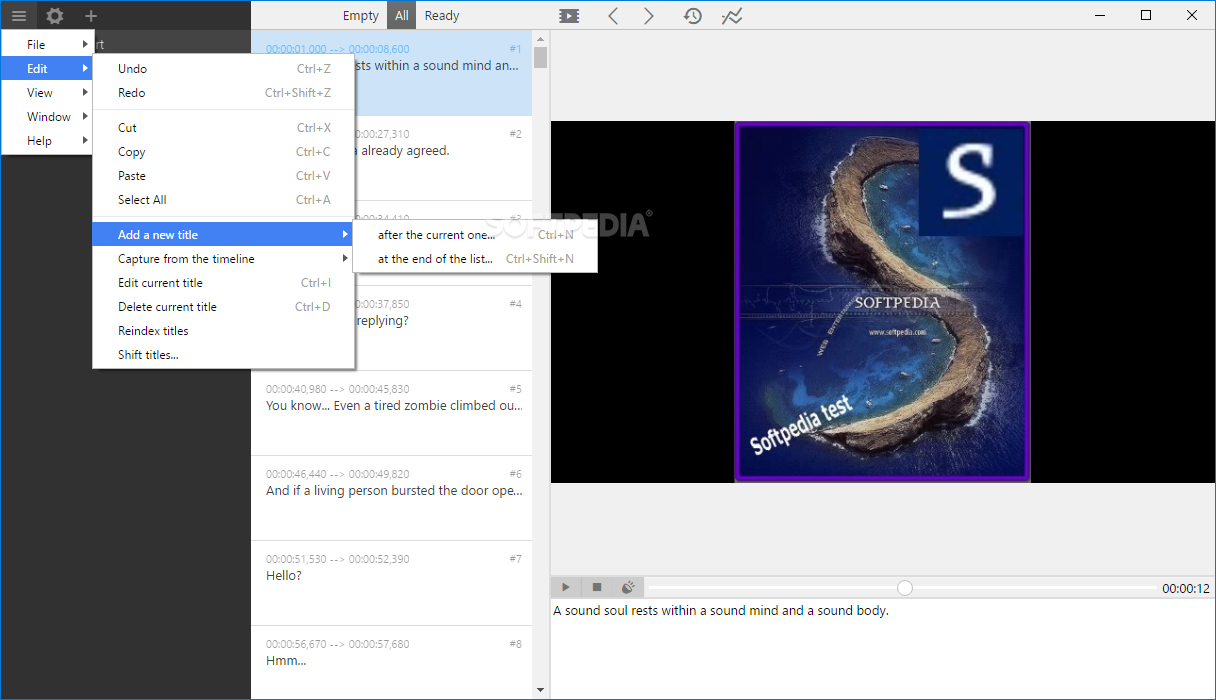Expand Capture from the timeline submenu
The width and height of the screenshot is (1216, 700).
pos(224,259)
